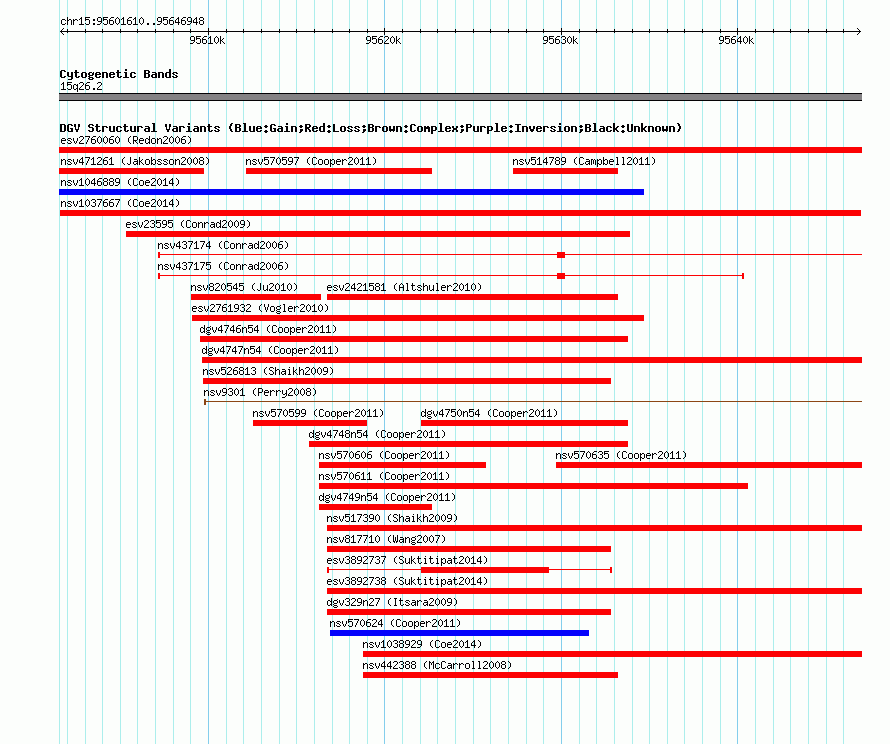
Task: Click the nsv437175 inner block marker
Action: (561, 276)
